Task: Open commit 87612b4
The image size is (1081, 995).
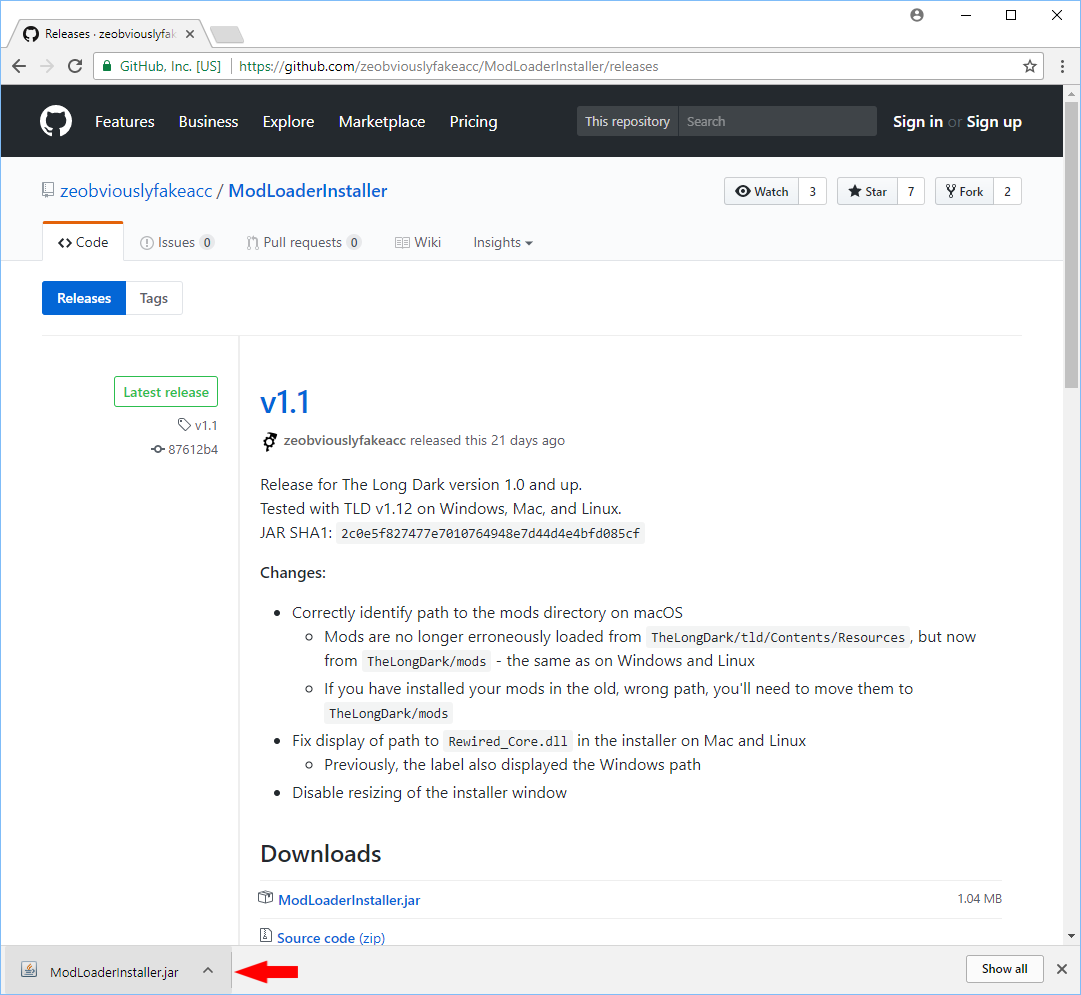Action: [185, 449]
